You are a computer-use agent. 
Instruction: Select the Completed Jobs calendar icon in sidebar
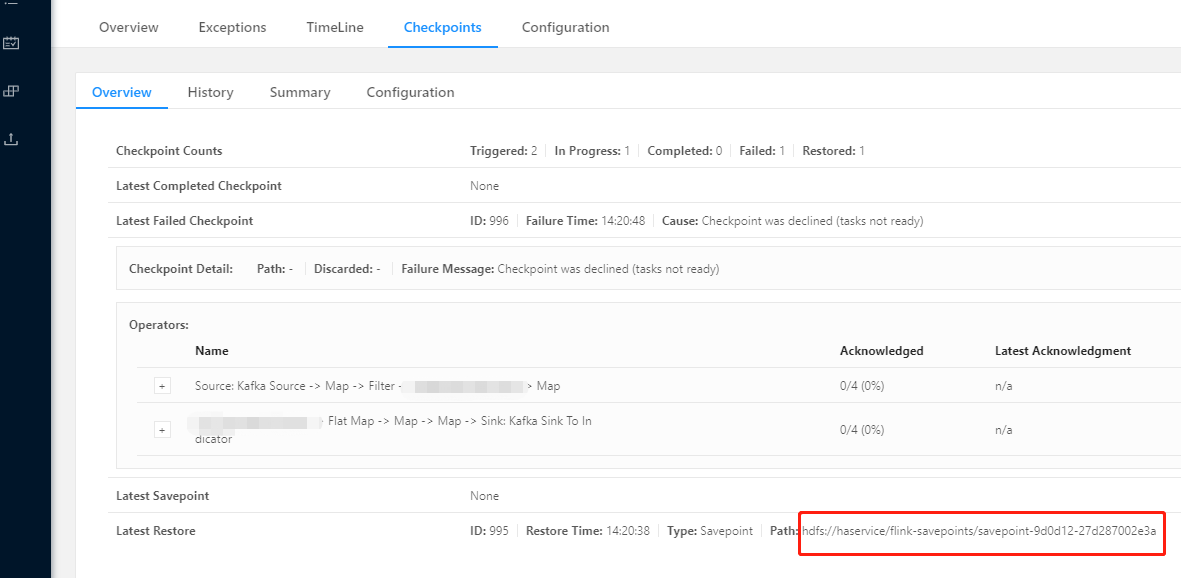pos(12,43)
